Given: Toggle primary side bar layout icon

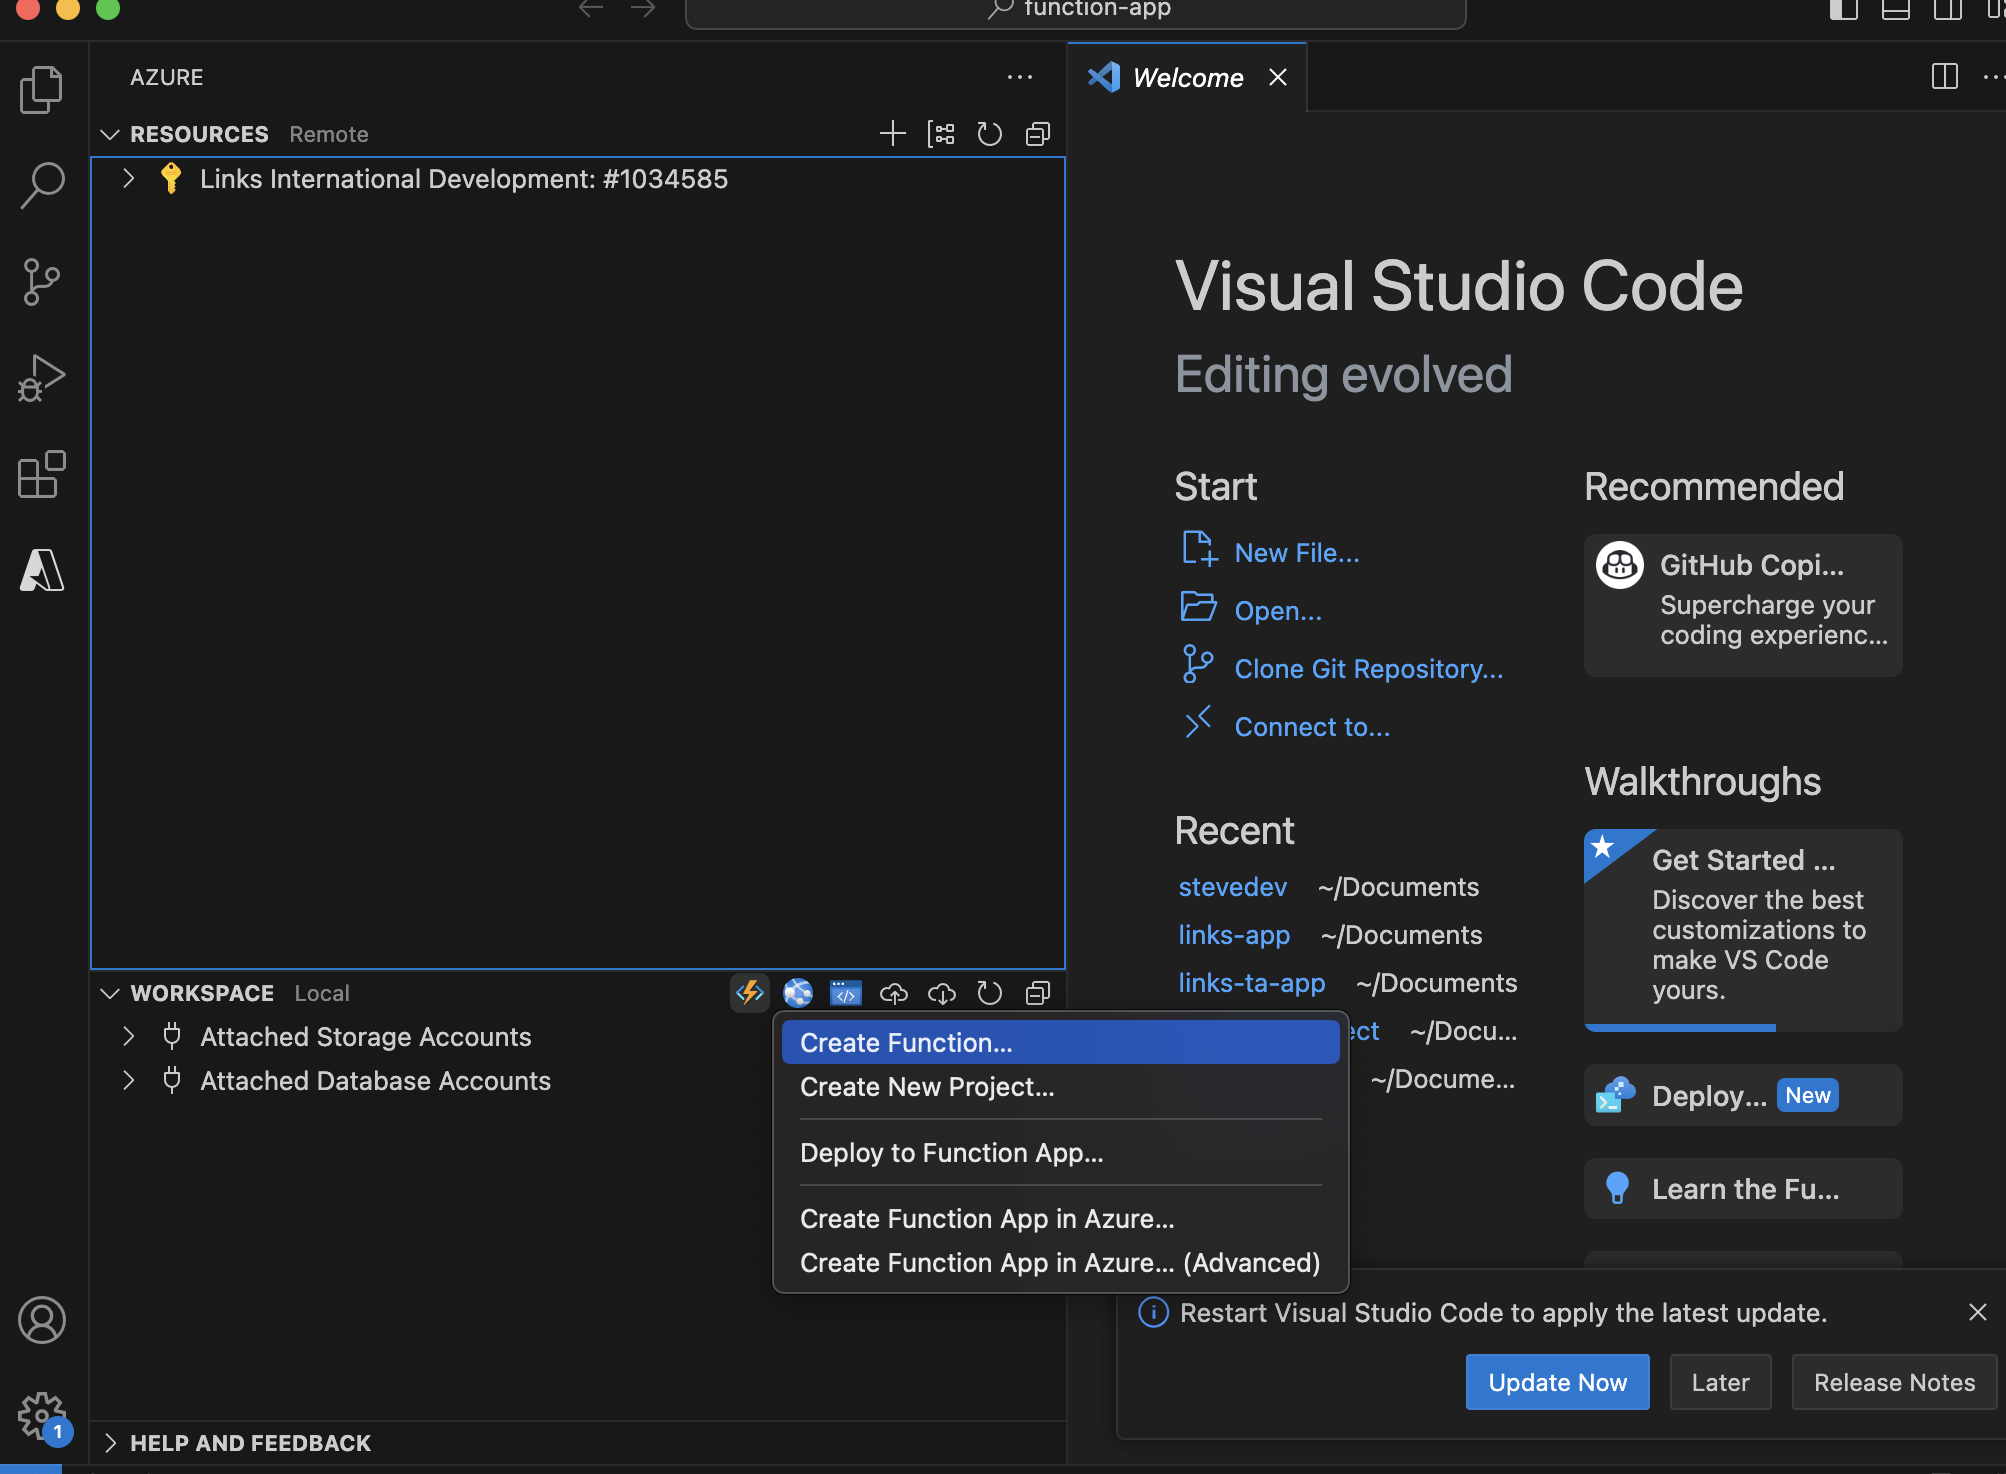Looking at the screenshot, I should (x=1844, y=10).
